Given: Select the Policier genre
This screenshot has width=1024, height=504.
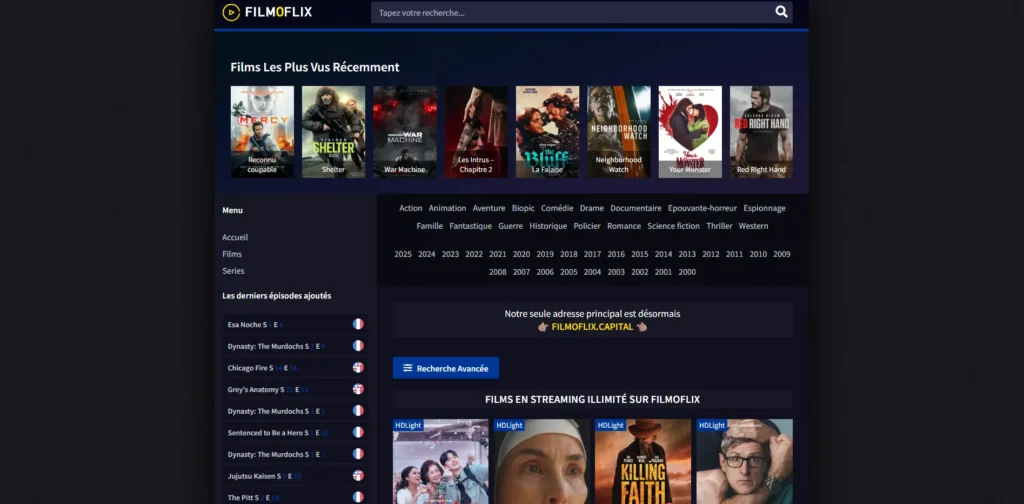Looking at the screenshot, I should click(x=587, y=226).
